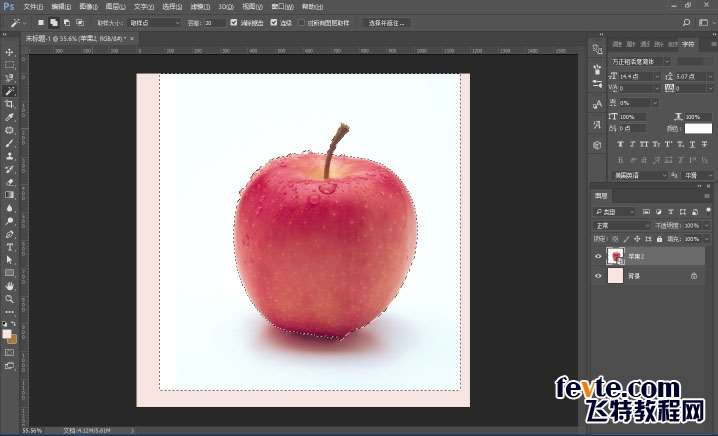
Task: Change screen mode icon in toolbar
Action: coord(9,366)
